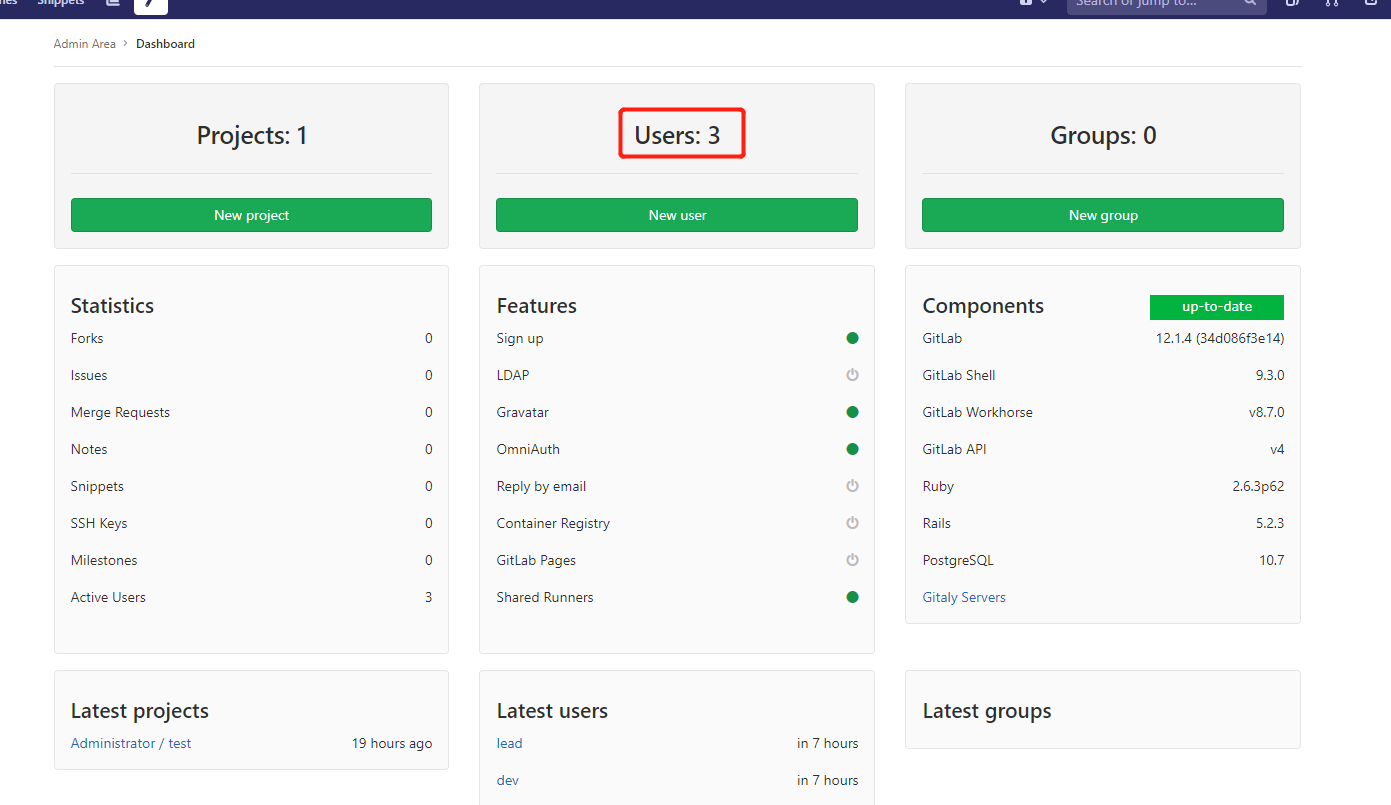This screenshot has height=805, width=1391.
Task: Open the Groups: 0 heading link
Action: (x=1103, y=135)
